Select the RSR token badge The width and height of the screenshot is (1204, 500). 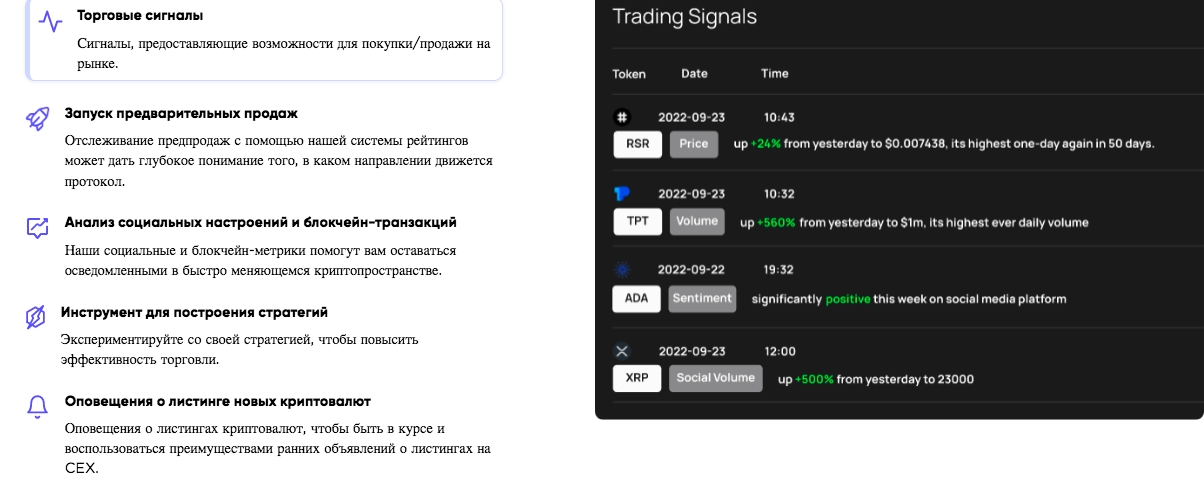(x=637, y=144)
